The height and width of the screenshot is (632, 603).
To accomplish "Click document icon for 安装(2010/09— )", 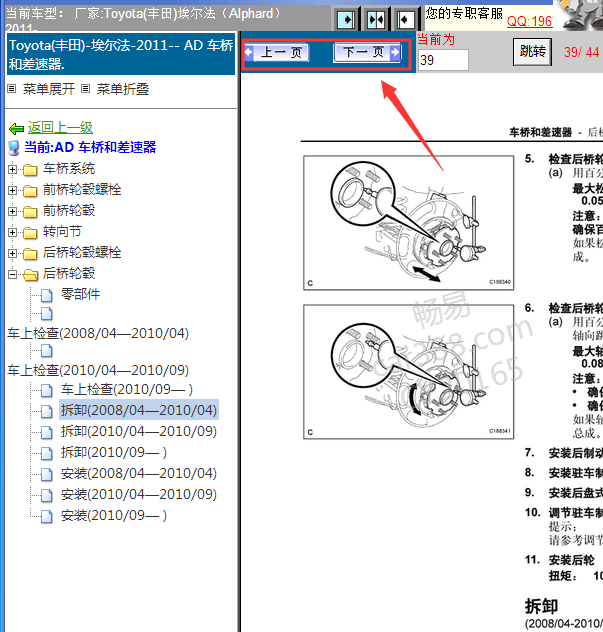I will click(x=47, y=516).
